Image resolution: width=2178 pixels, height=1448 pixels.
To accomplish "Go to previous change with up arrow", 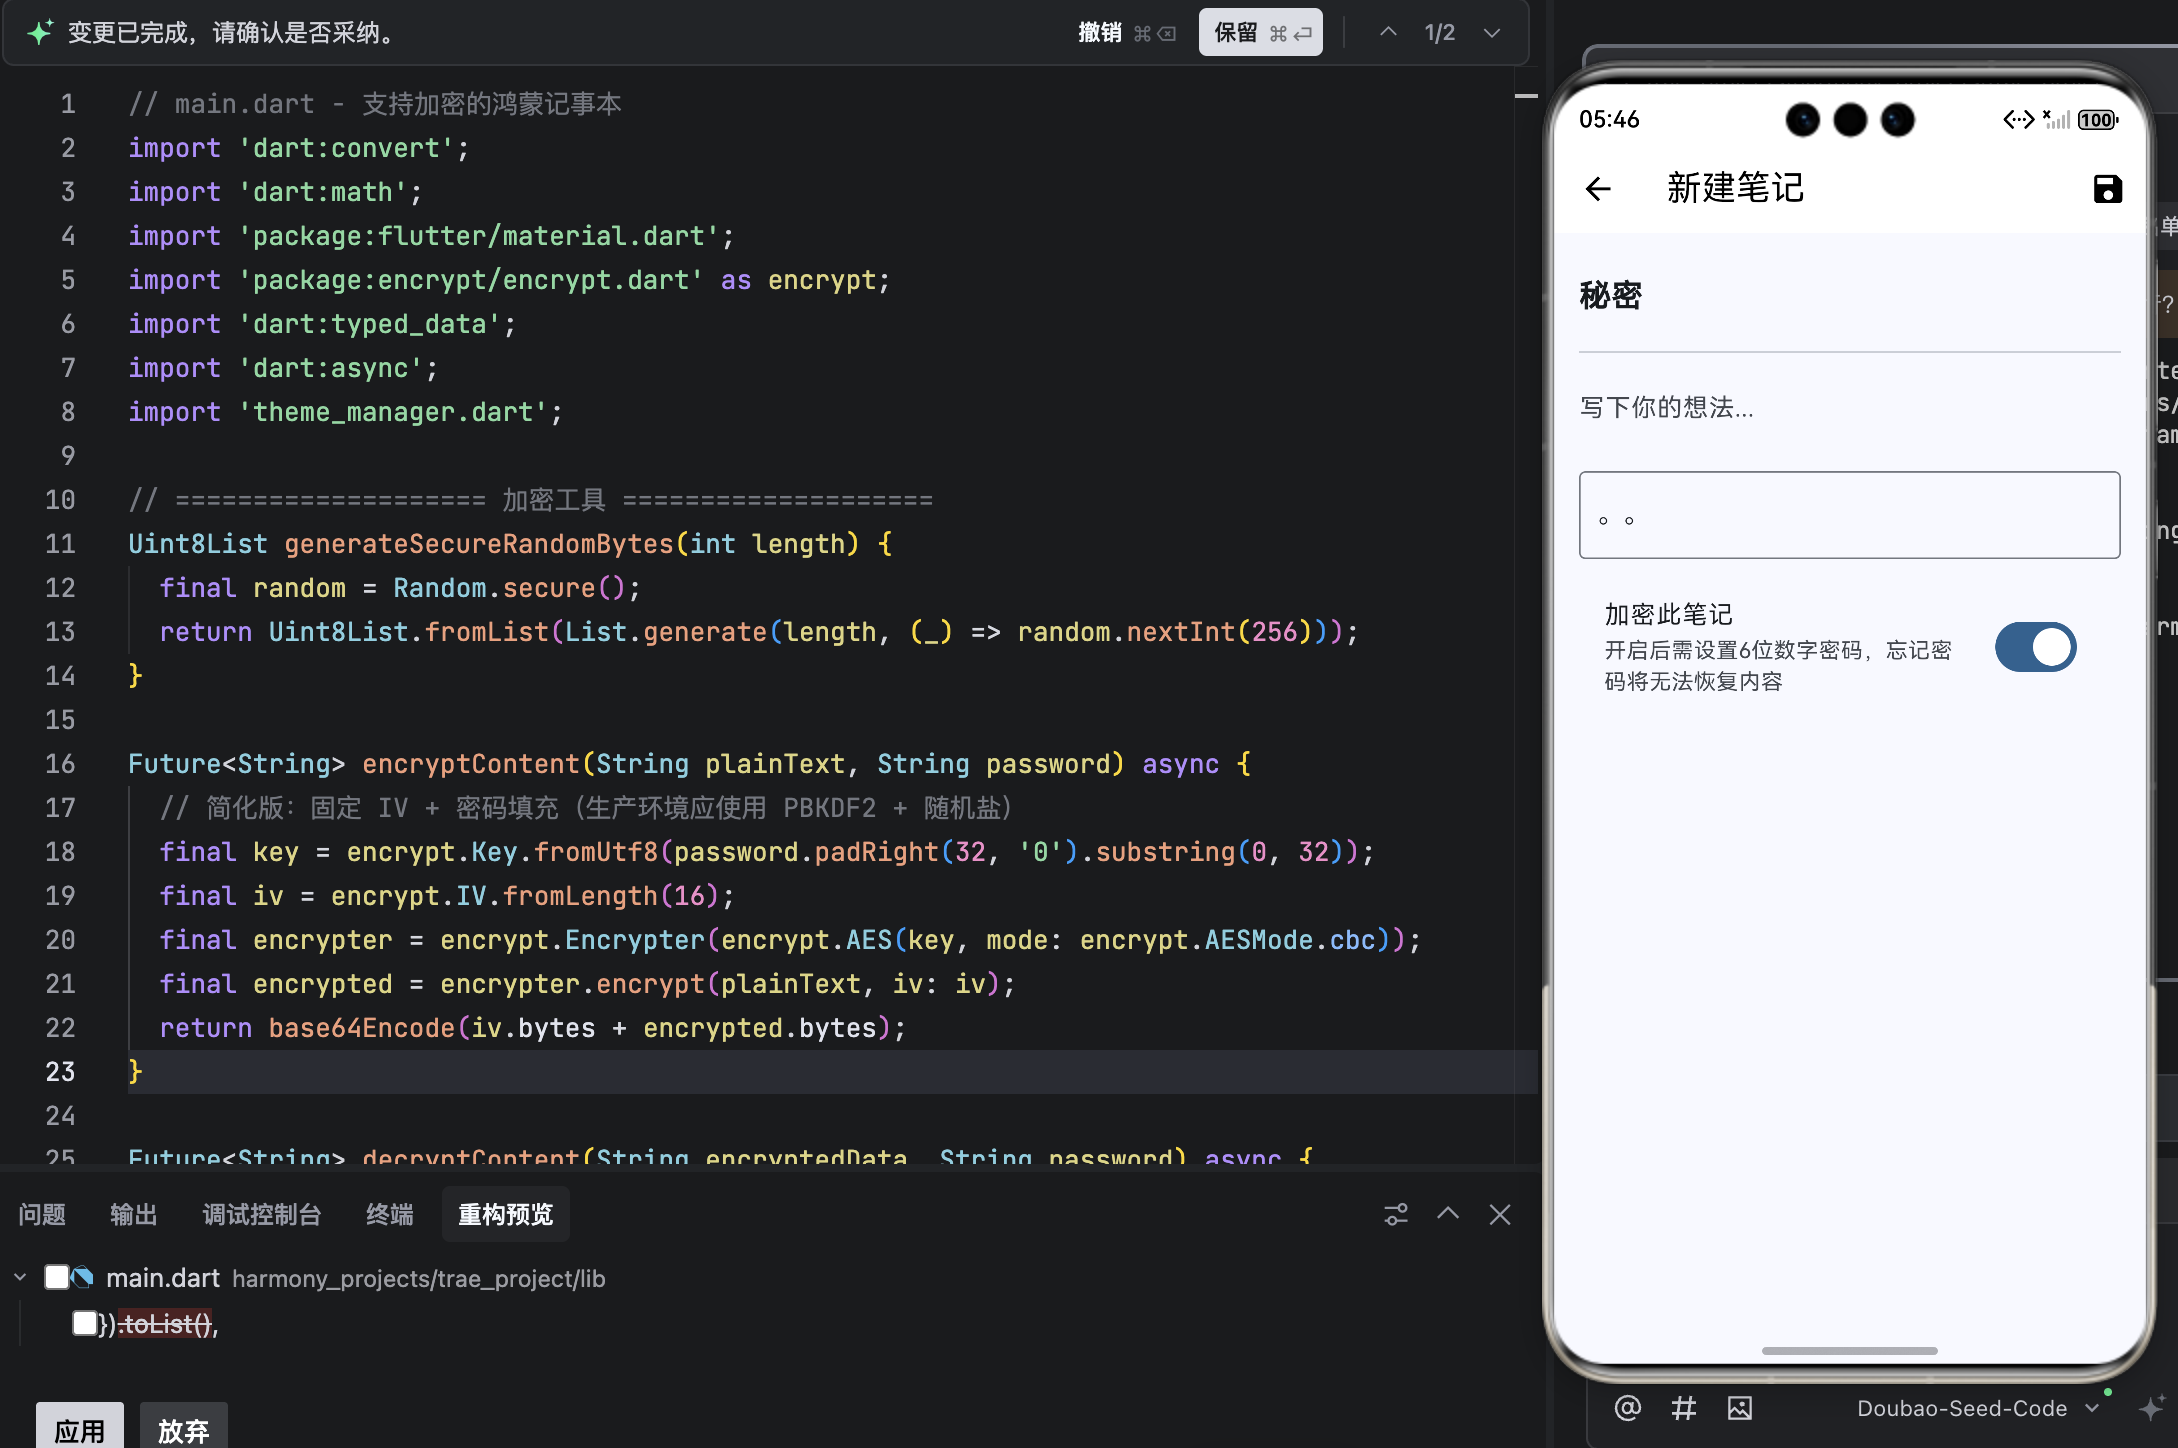I will (x=1388, y=32).
